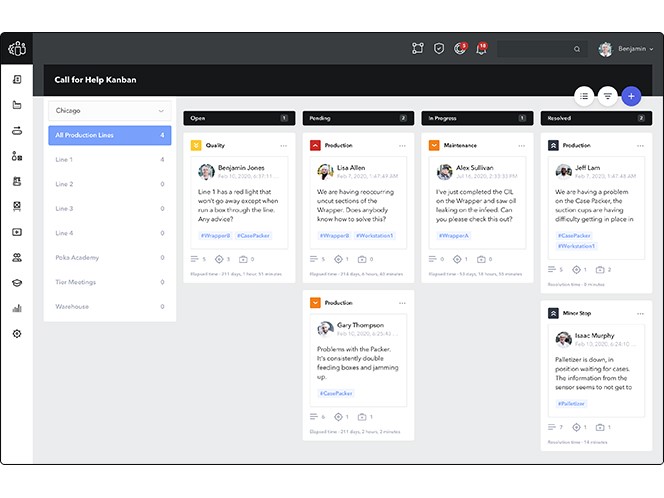Screen dimensions: 664x498
Task: Open the people icon in left nav
Action: click(x=17, y=257)
